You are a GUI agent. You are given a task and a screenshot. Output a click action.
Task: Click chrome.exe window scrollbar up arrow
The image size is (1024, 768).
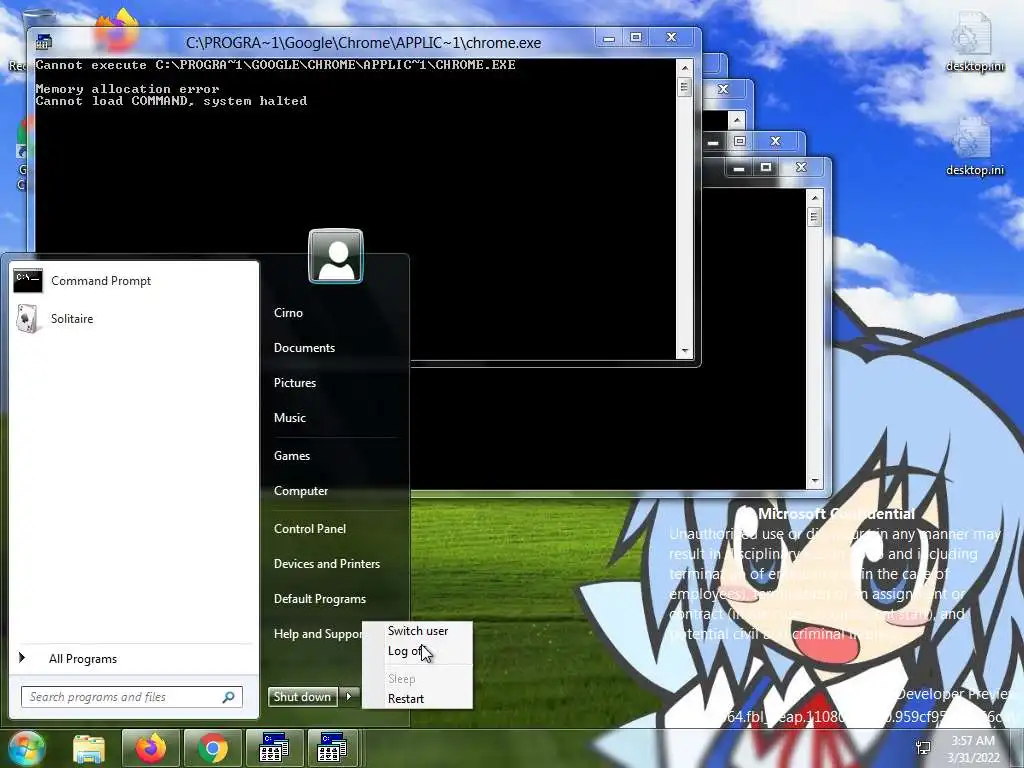[x=684, y=67]
